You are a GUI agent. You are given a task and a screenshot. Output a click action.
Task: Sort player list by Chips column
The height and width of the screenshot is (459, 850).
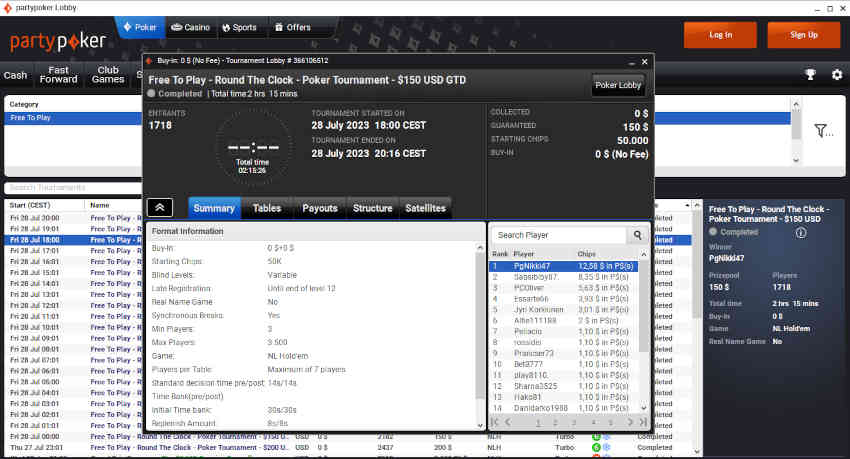(x=587, y=254)
